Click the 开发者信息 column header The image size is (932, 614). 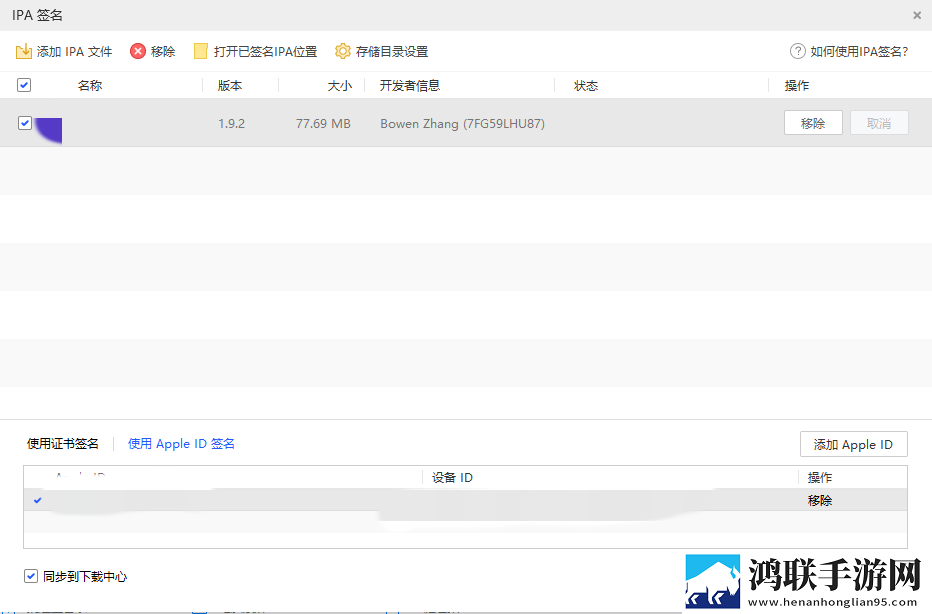tap(410, 86)
